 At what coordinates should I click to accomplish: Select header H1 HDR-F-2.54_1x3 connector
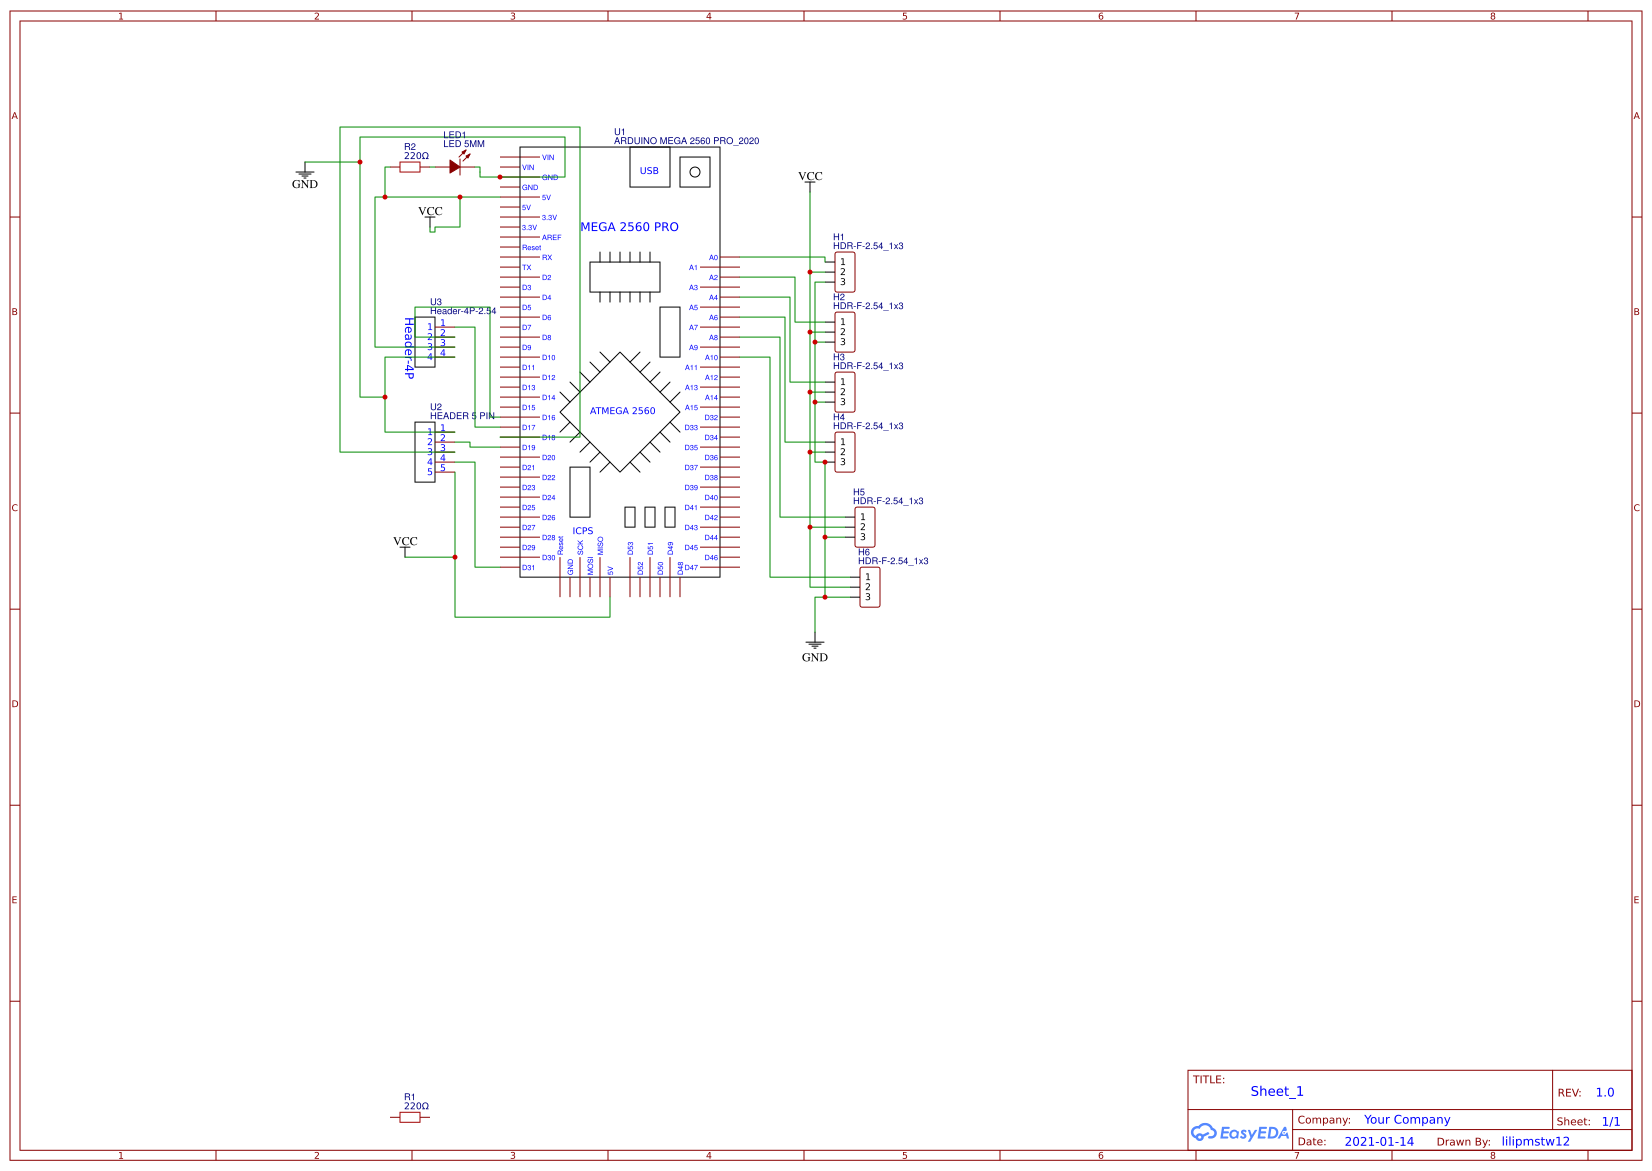[x=845, y=270]
